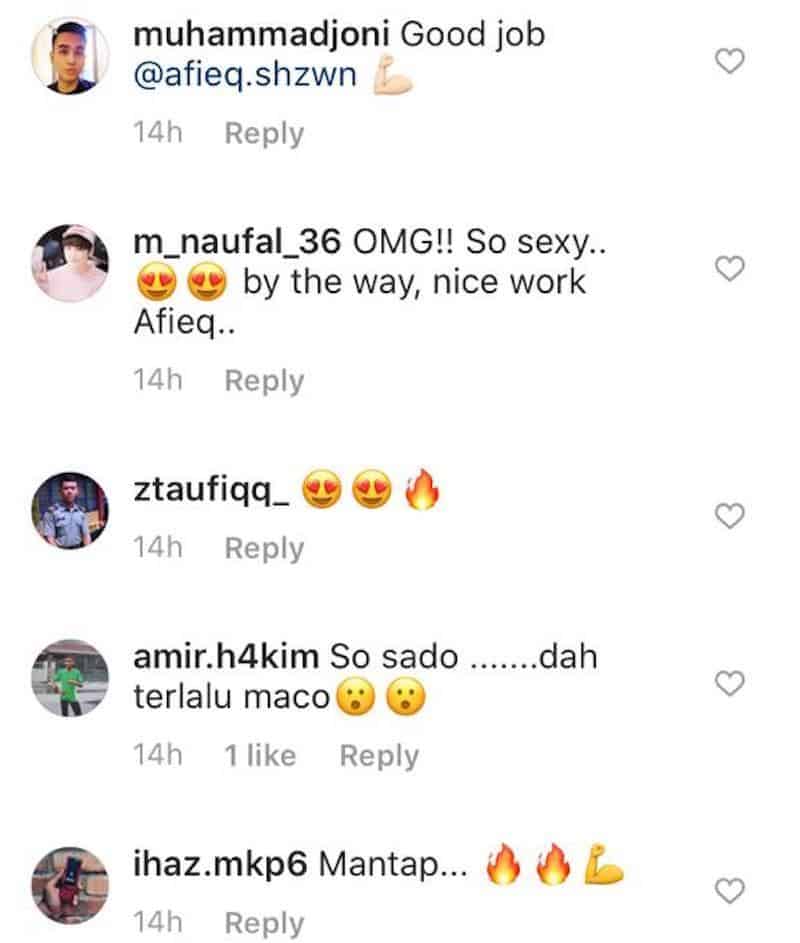Reply to ztaufiqq_'s comment

point(264,548)
